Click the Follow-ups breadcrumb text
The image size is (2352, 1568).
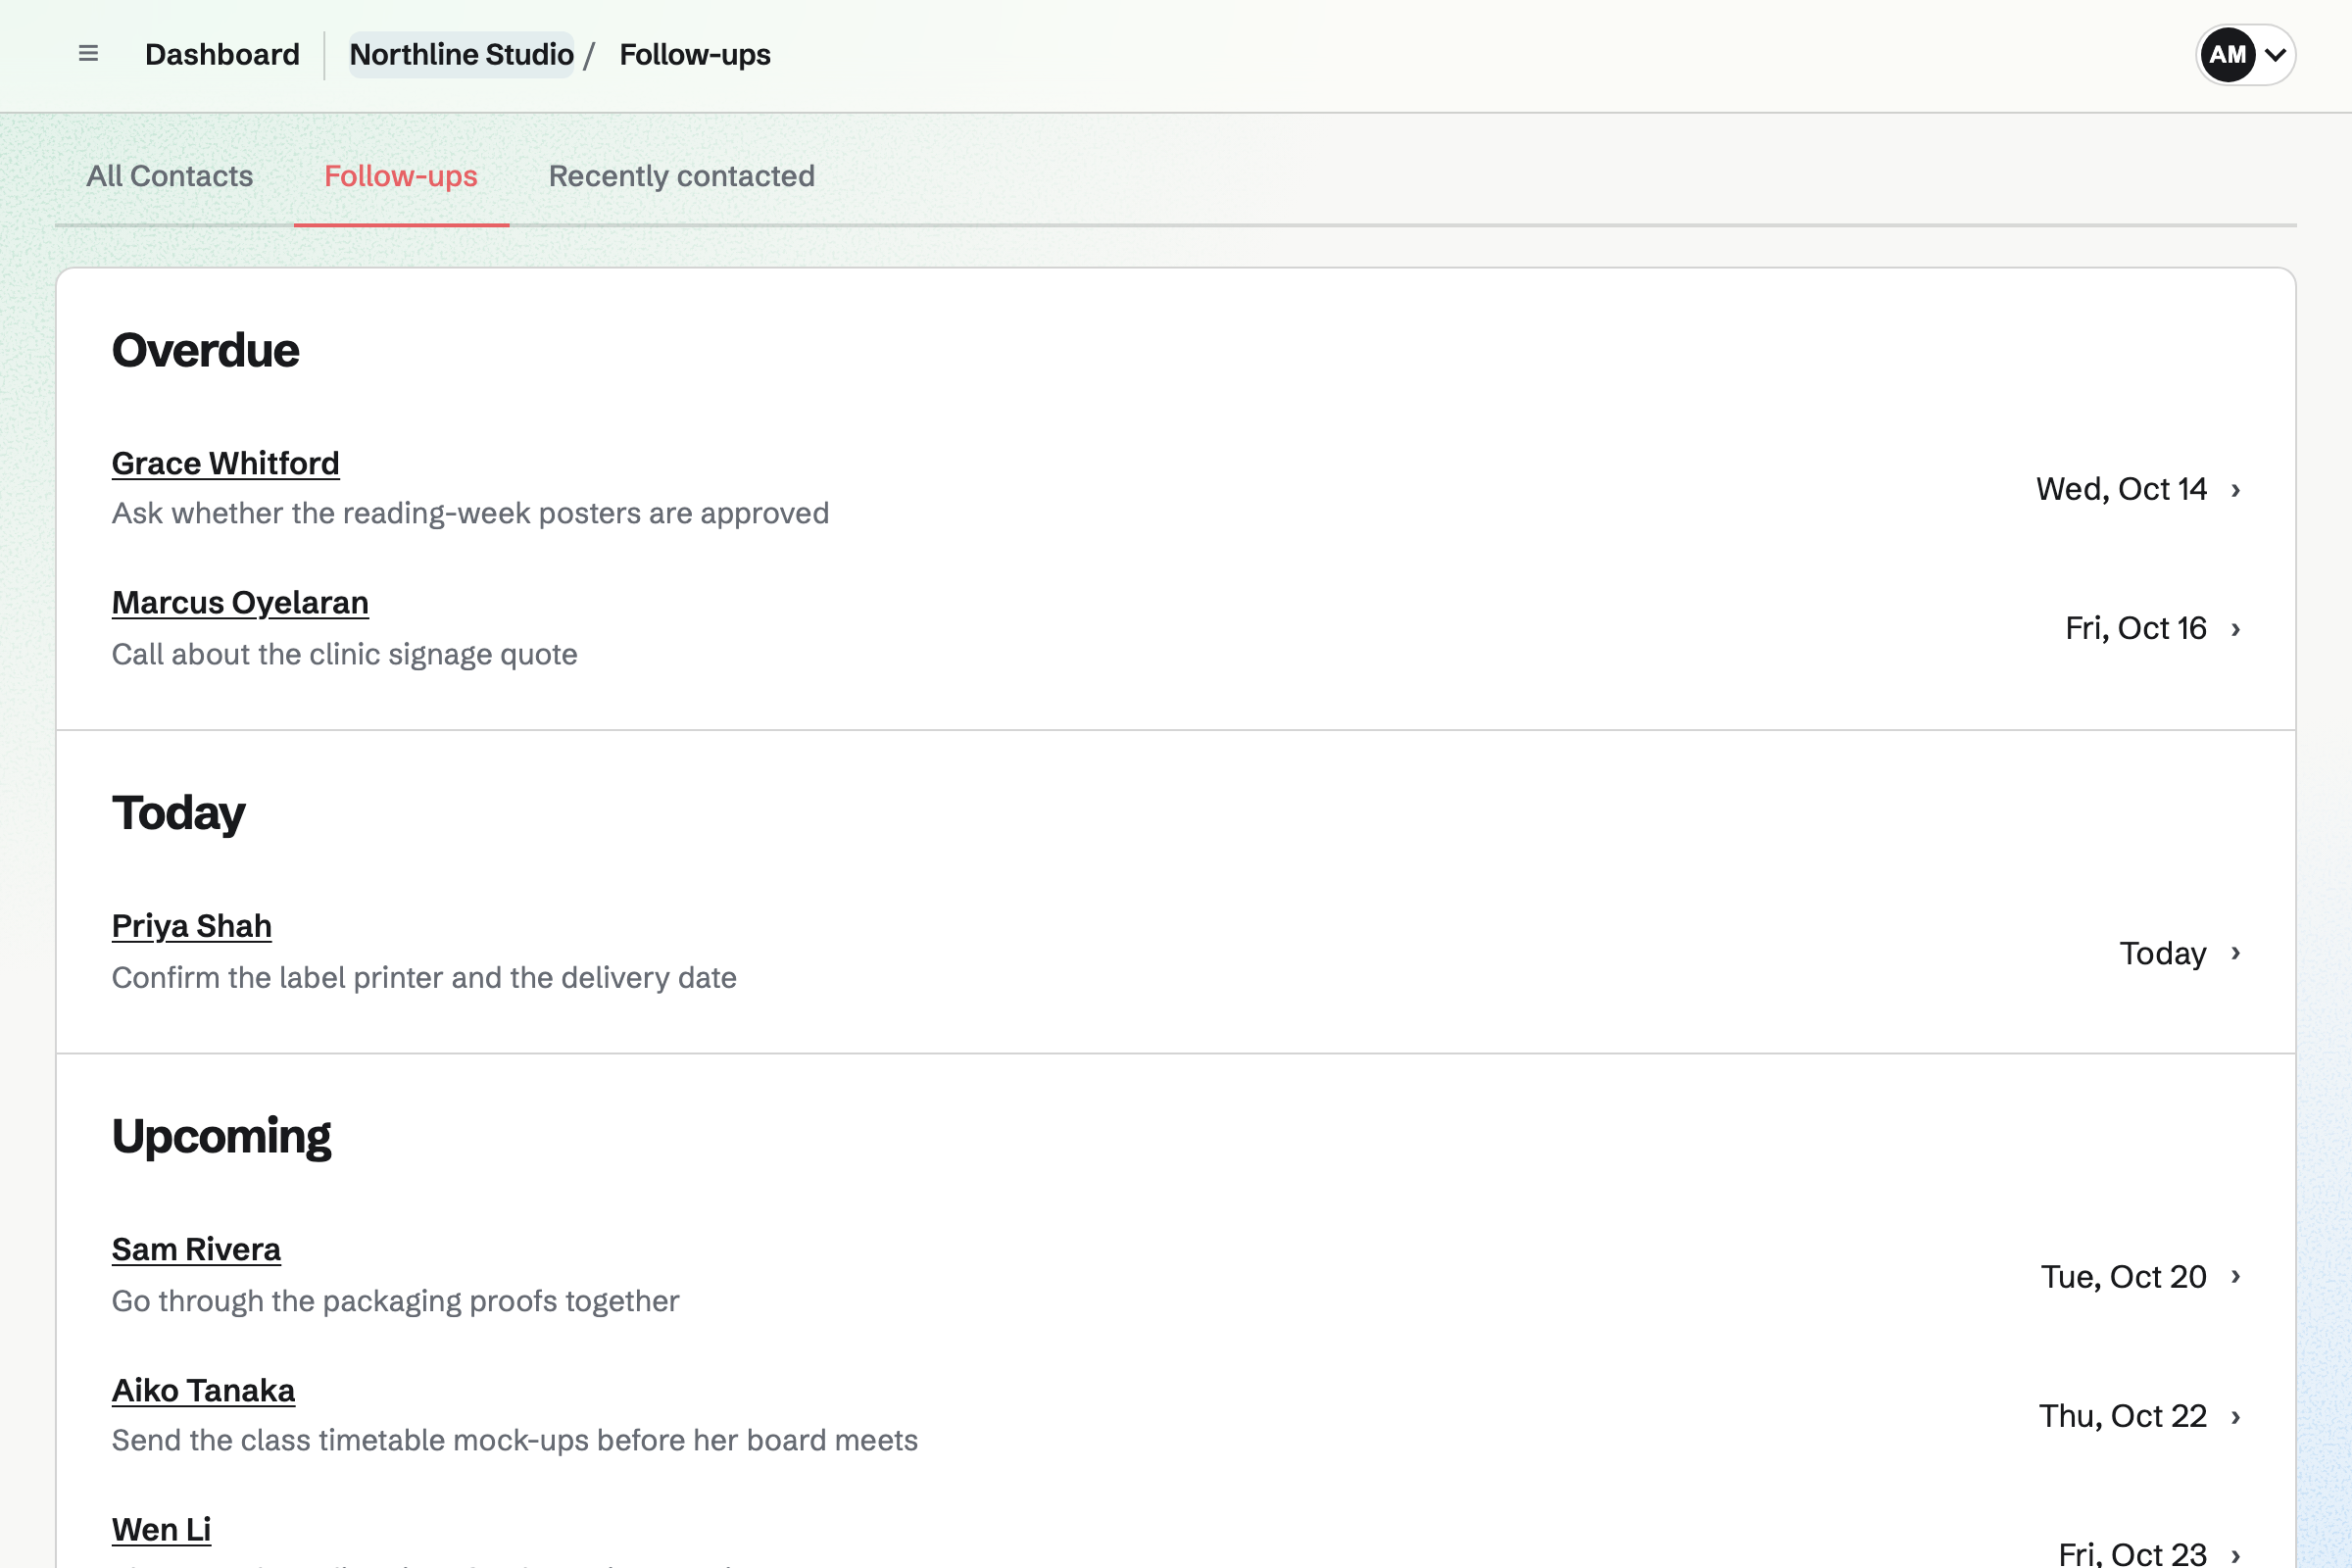pos(695,54)
